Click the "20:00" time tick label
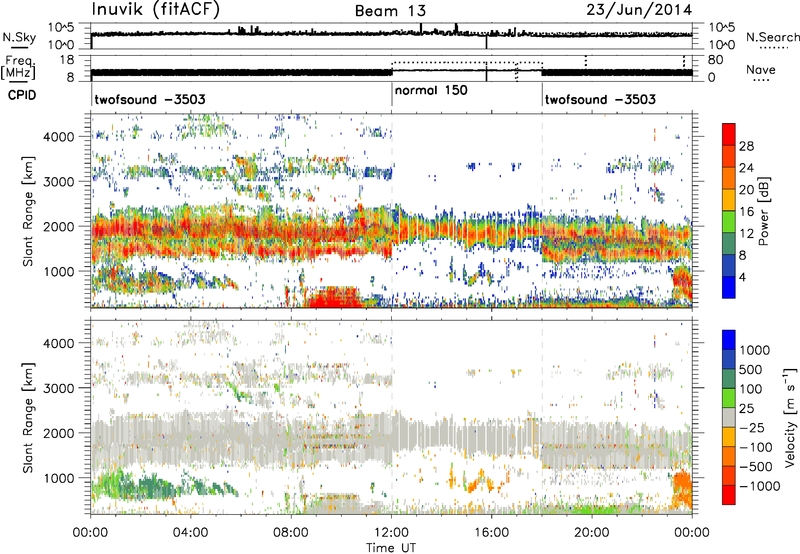Screen dimensions: 800x554 [x=591, y=533]
